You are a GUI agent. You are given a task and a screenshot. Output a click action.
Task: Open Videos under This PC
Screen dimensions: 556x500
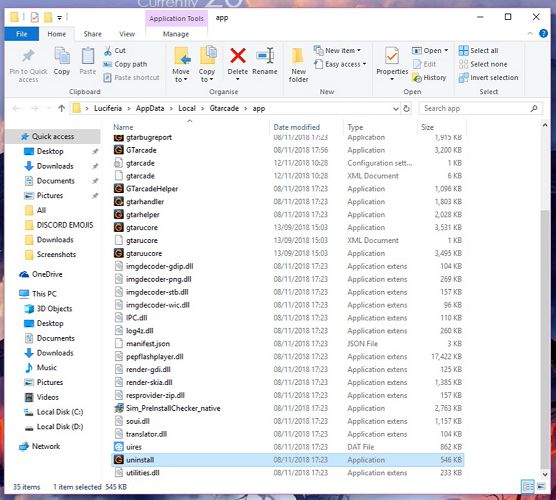coord(48,397)
